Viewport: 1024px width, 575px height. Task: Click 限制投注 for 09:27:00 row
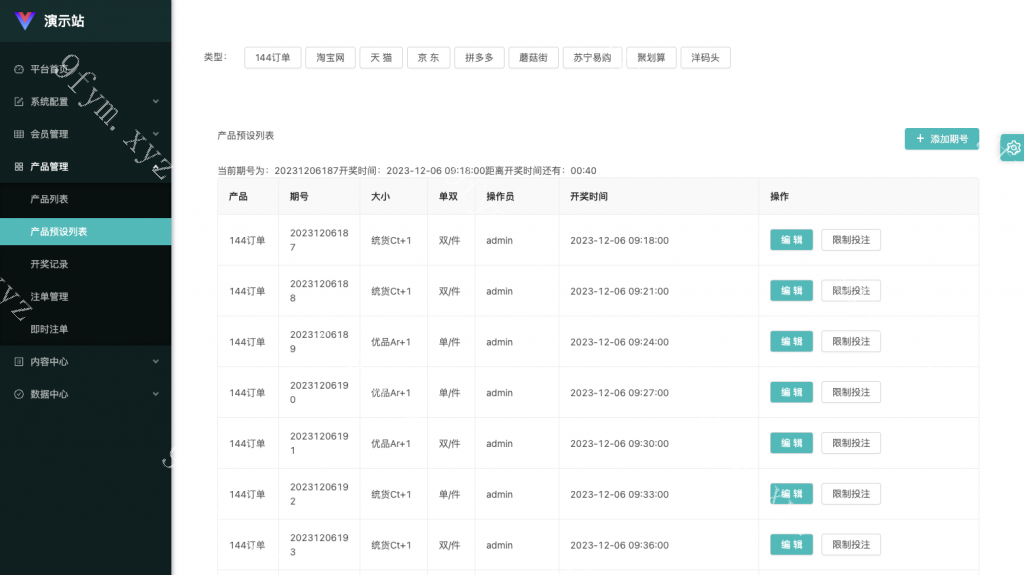pyautogui.click(x=851, y=392)
